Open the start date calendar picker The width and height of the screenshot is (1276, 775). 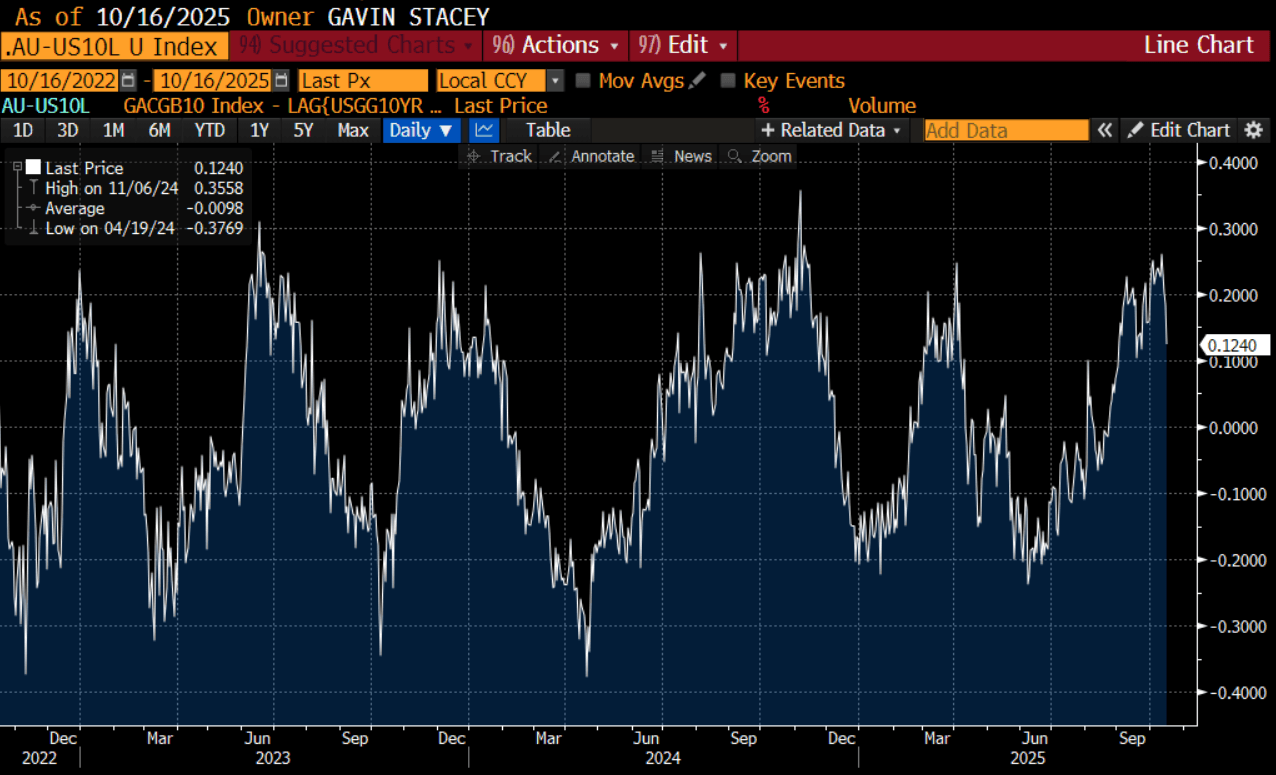[x=128, y=81]
